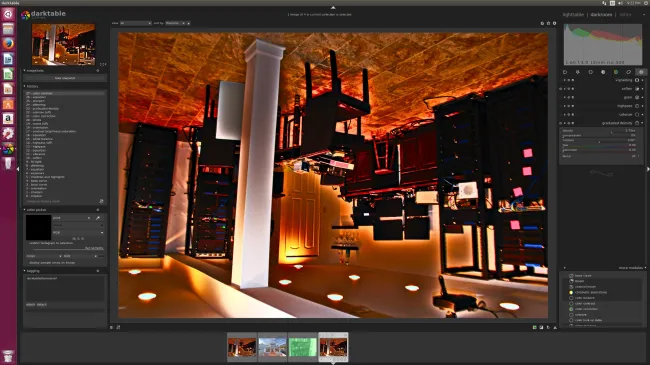Switch to the darkroom view
Viewport: 650px width, 365px height.
pos(601,15)
